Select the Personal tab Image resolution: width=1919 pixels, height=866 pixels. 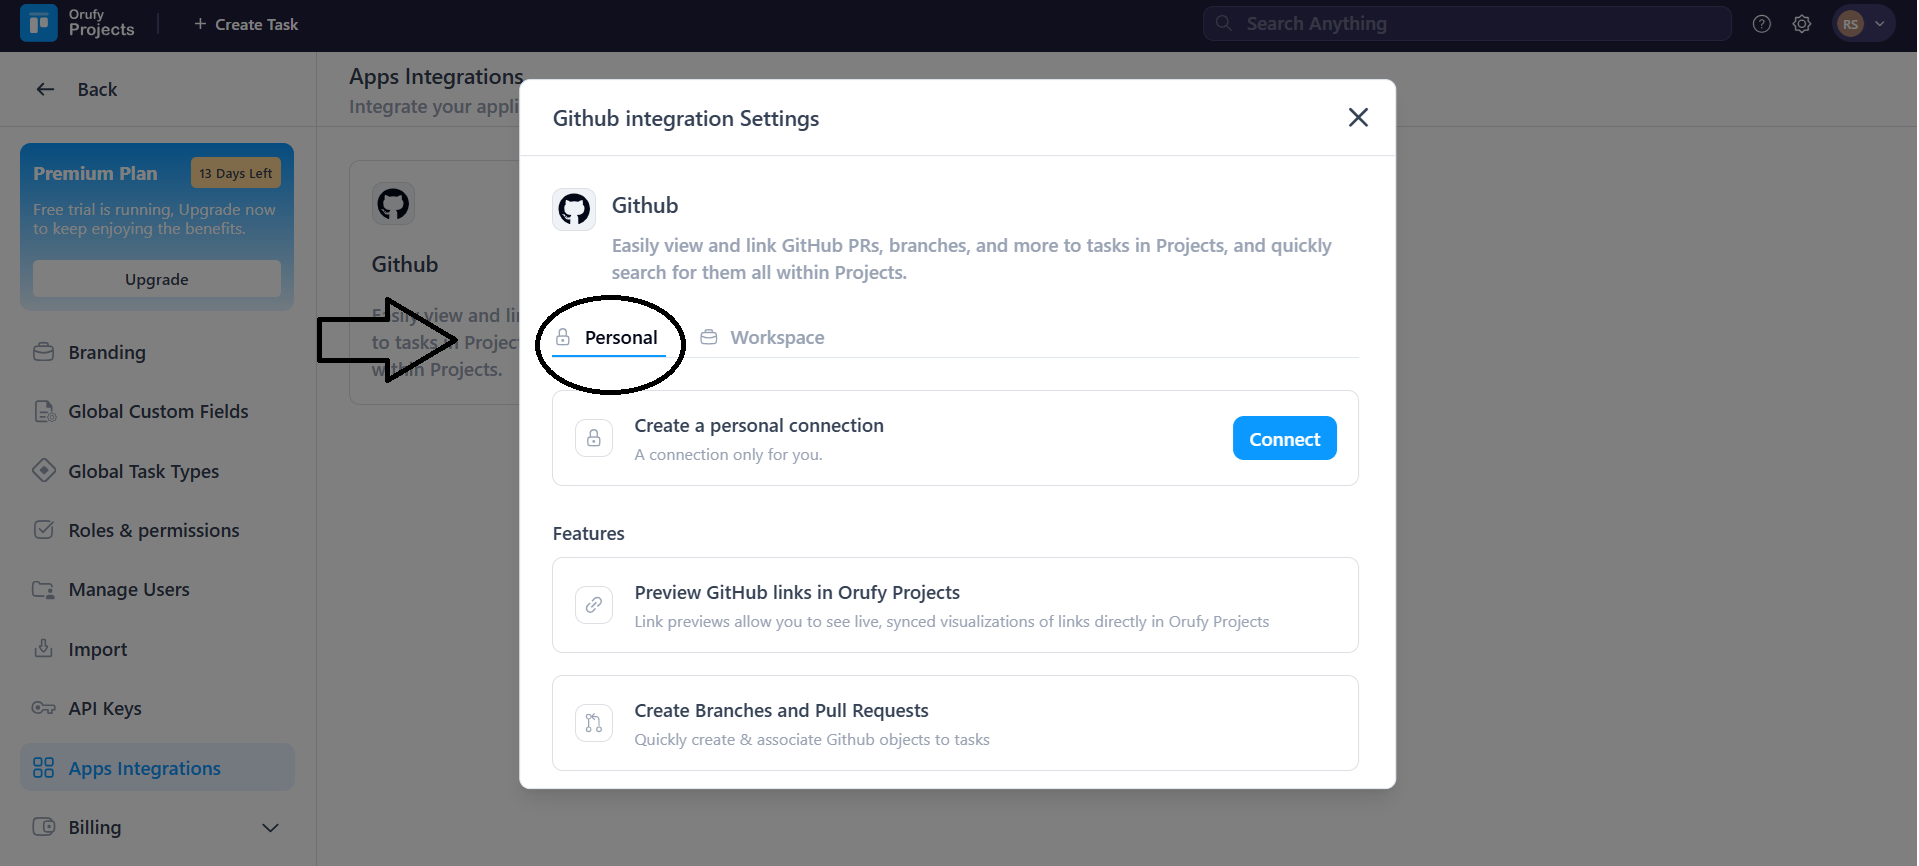tap(609, 338)
